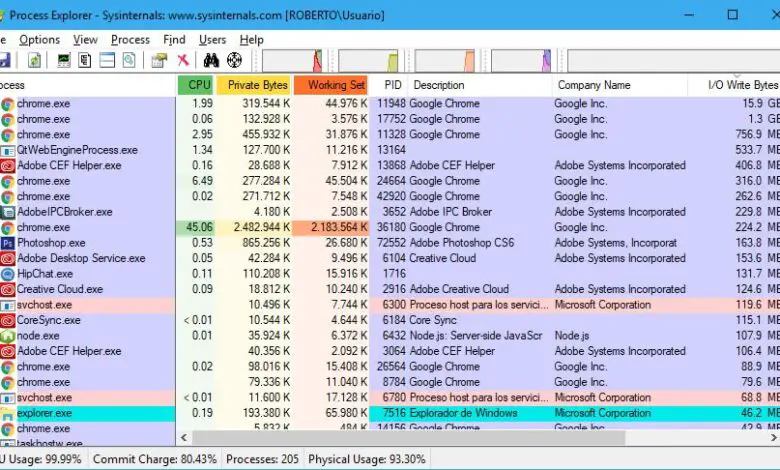Screen dimensions: 780x470
Task: Click the node.exe green icon
Action: click(7, 336)
